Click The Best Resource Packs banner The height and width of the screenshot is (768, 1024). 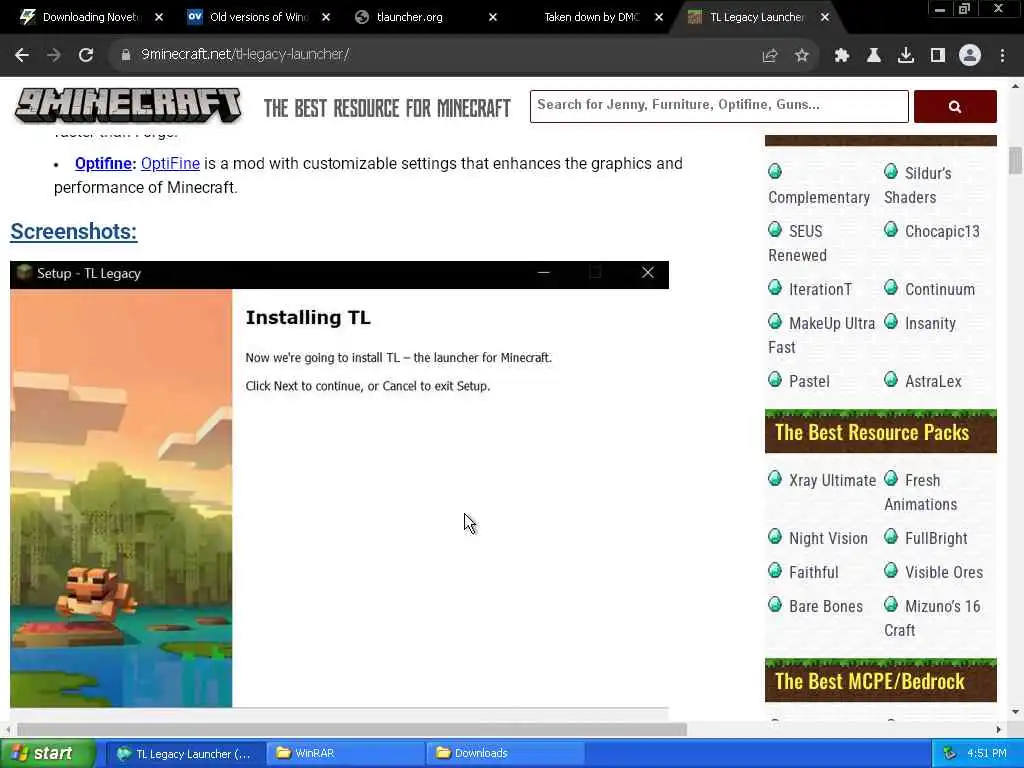click(880, 432)
